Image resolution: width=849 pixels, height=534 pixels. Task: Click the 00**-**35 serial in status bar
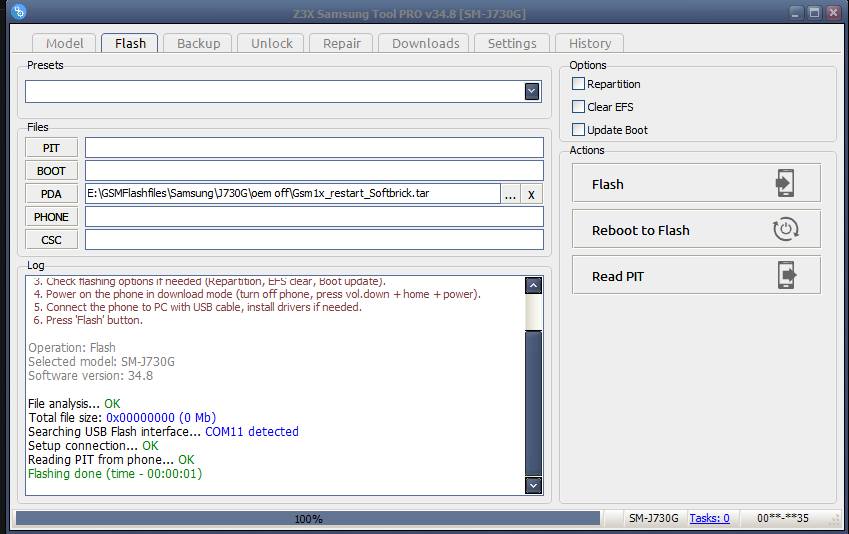pyautogui.click(x=783, y=518)
